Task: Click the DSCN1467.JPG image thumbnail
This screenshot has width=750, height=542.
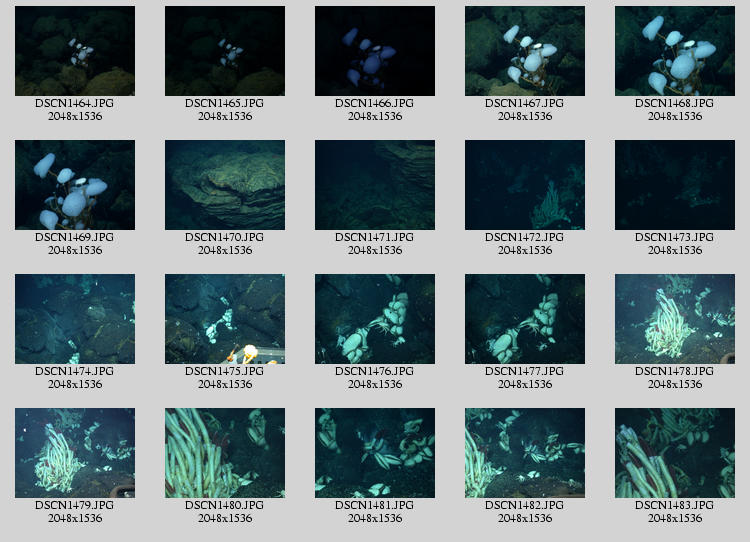Action: click(525, 51)
